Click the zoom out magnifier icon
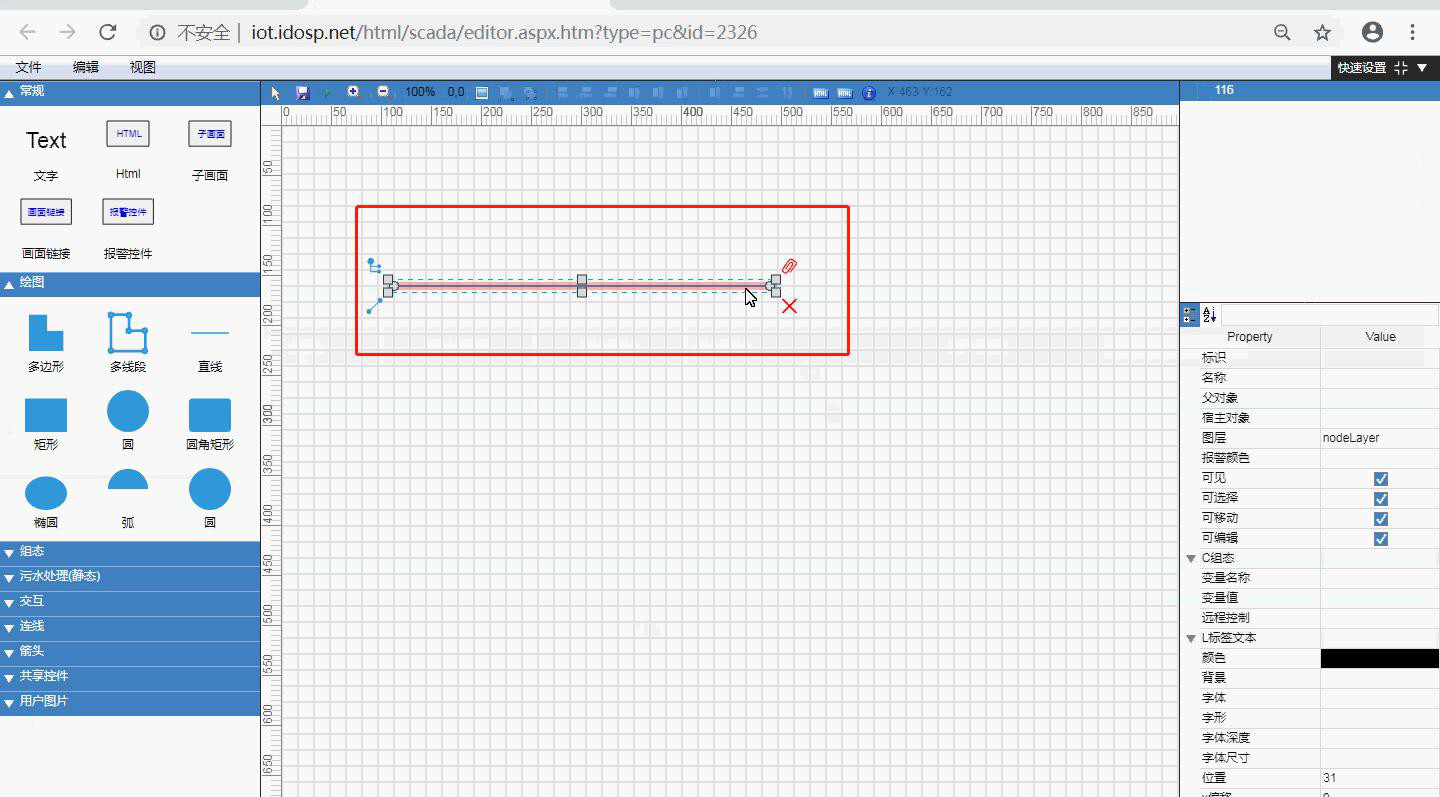The image size is (1440, 797). pyautogui.click(x=383, y=92)
